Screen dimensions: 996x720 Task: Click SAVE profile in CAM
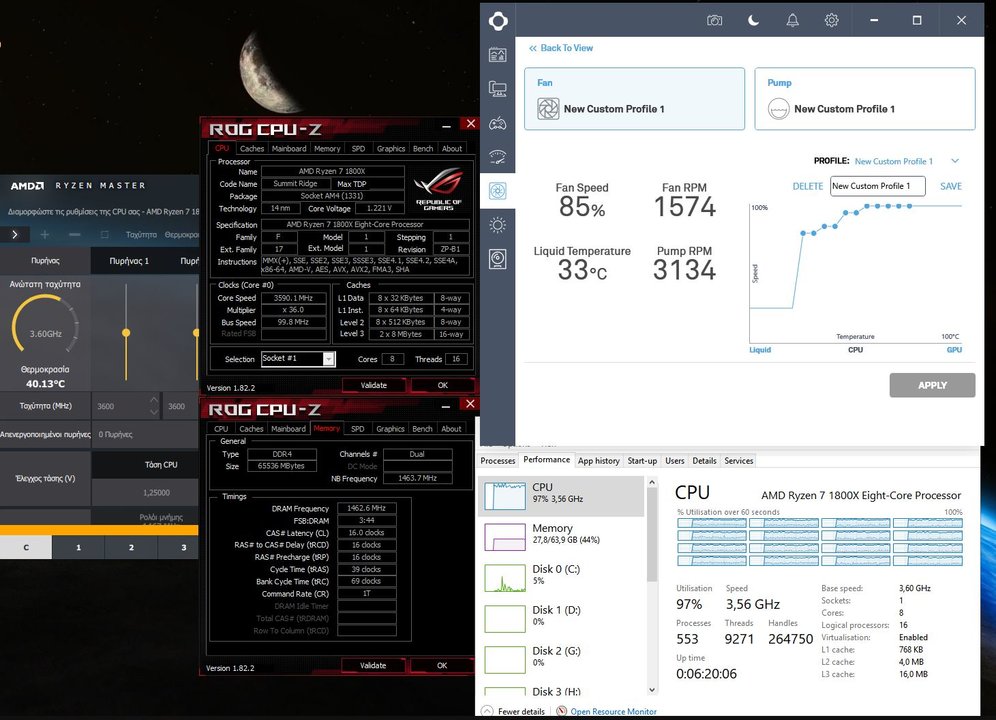coord(951,186)
